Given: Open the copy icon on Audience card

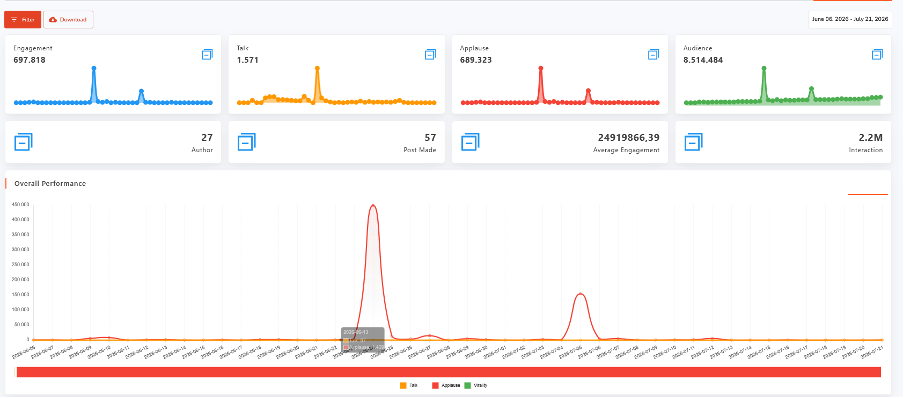Looking at the screenshot, I should (x=877, y=54).
